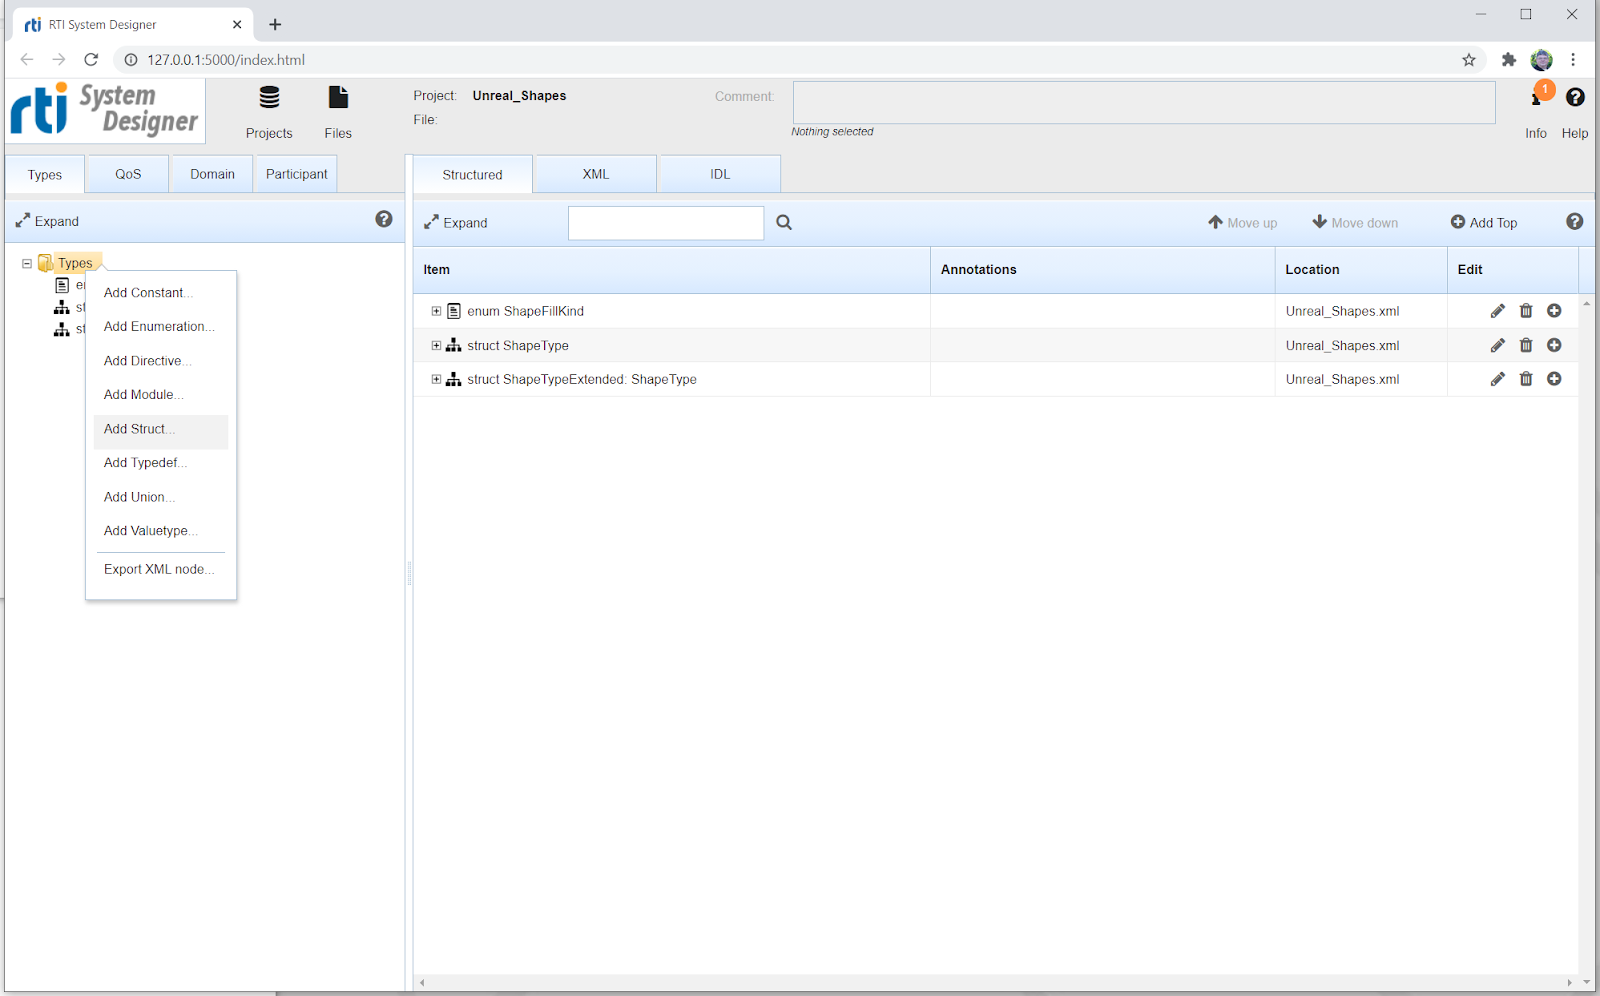Click the RTI System Designer logo
This screenshot has height=996, width=1600.
tap(105, 110)
